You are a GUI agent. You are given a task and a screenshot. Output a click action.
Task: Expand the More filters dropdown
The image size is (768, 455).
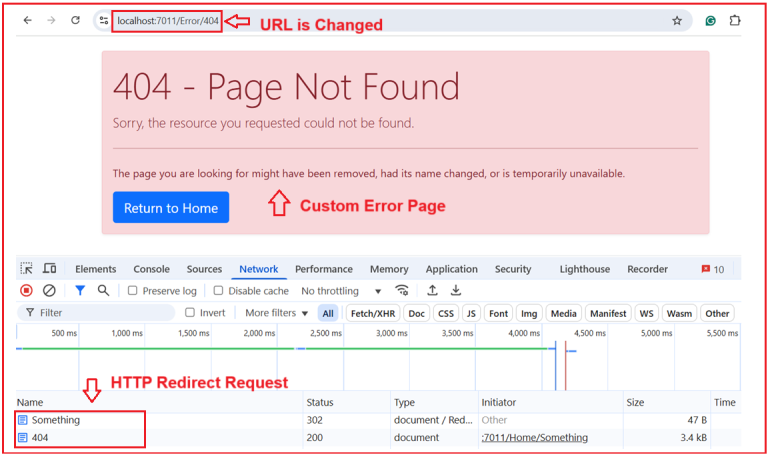tap(277, 313)
